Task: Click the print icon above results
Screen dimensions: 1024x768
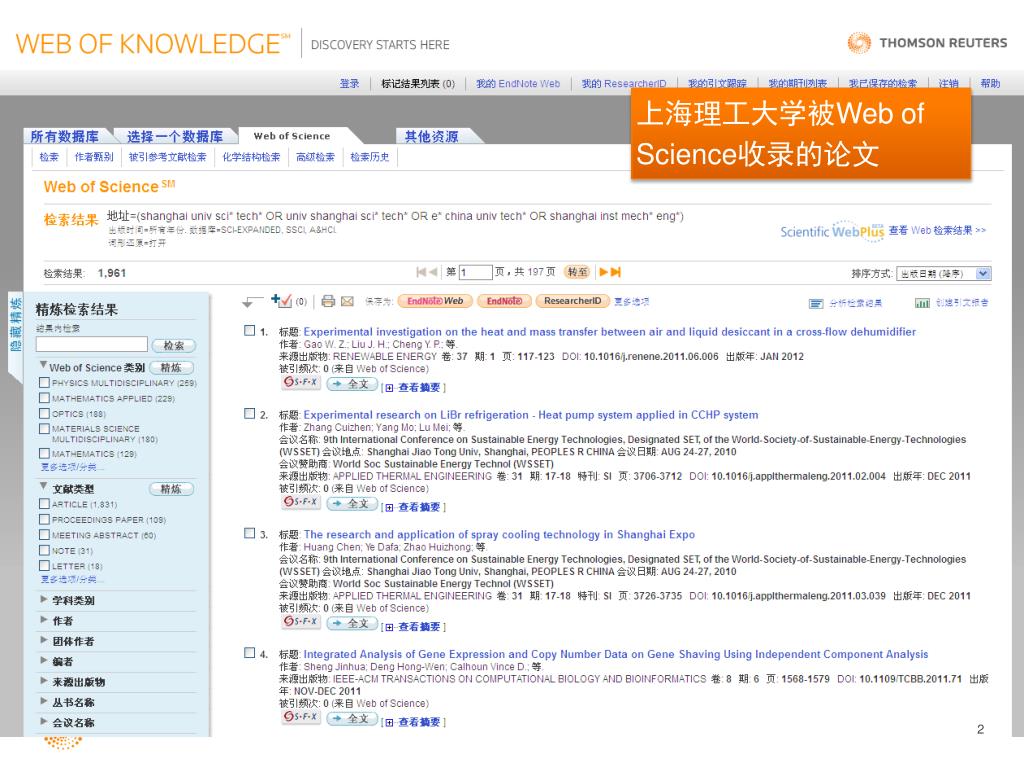Action: (328, 301)
